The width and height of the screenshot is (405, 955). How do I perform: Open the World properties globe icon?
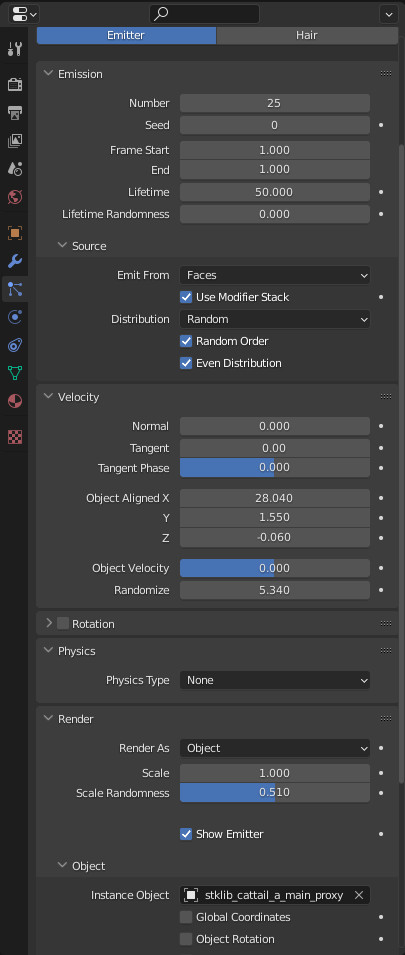point(15,197)
